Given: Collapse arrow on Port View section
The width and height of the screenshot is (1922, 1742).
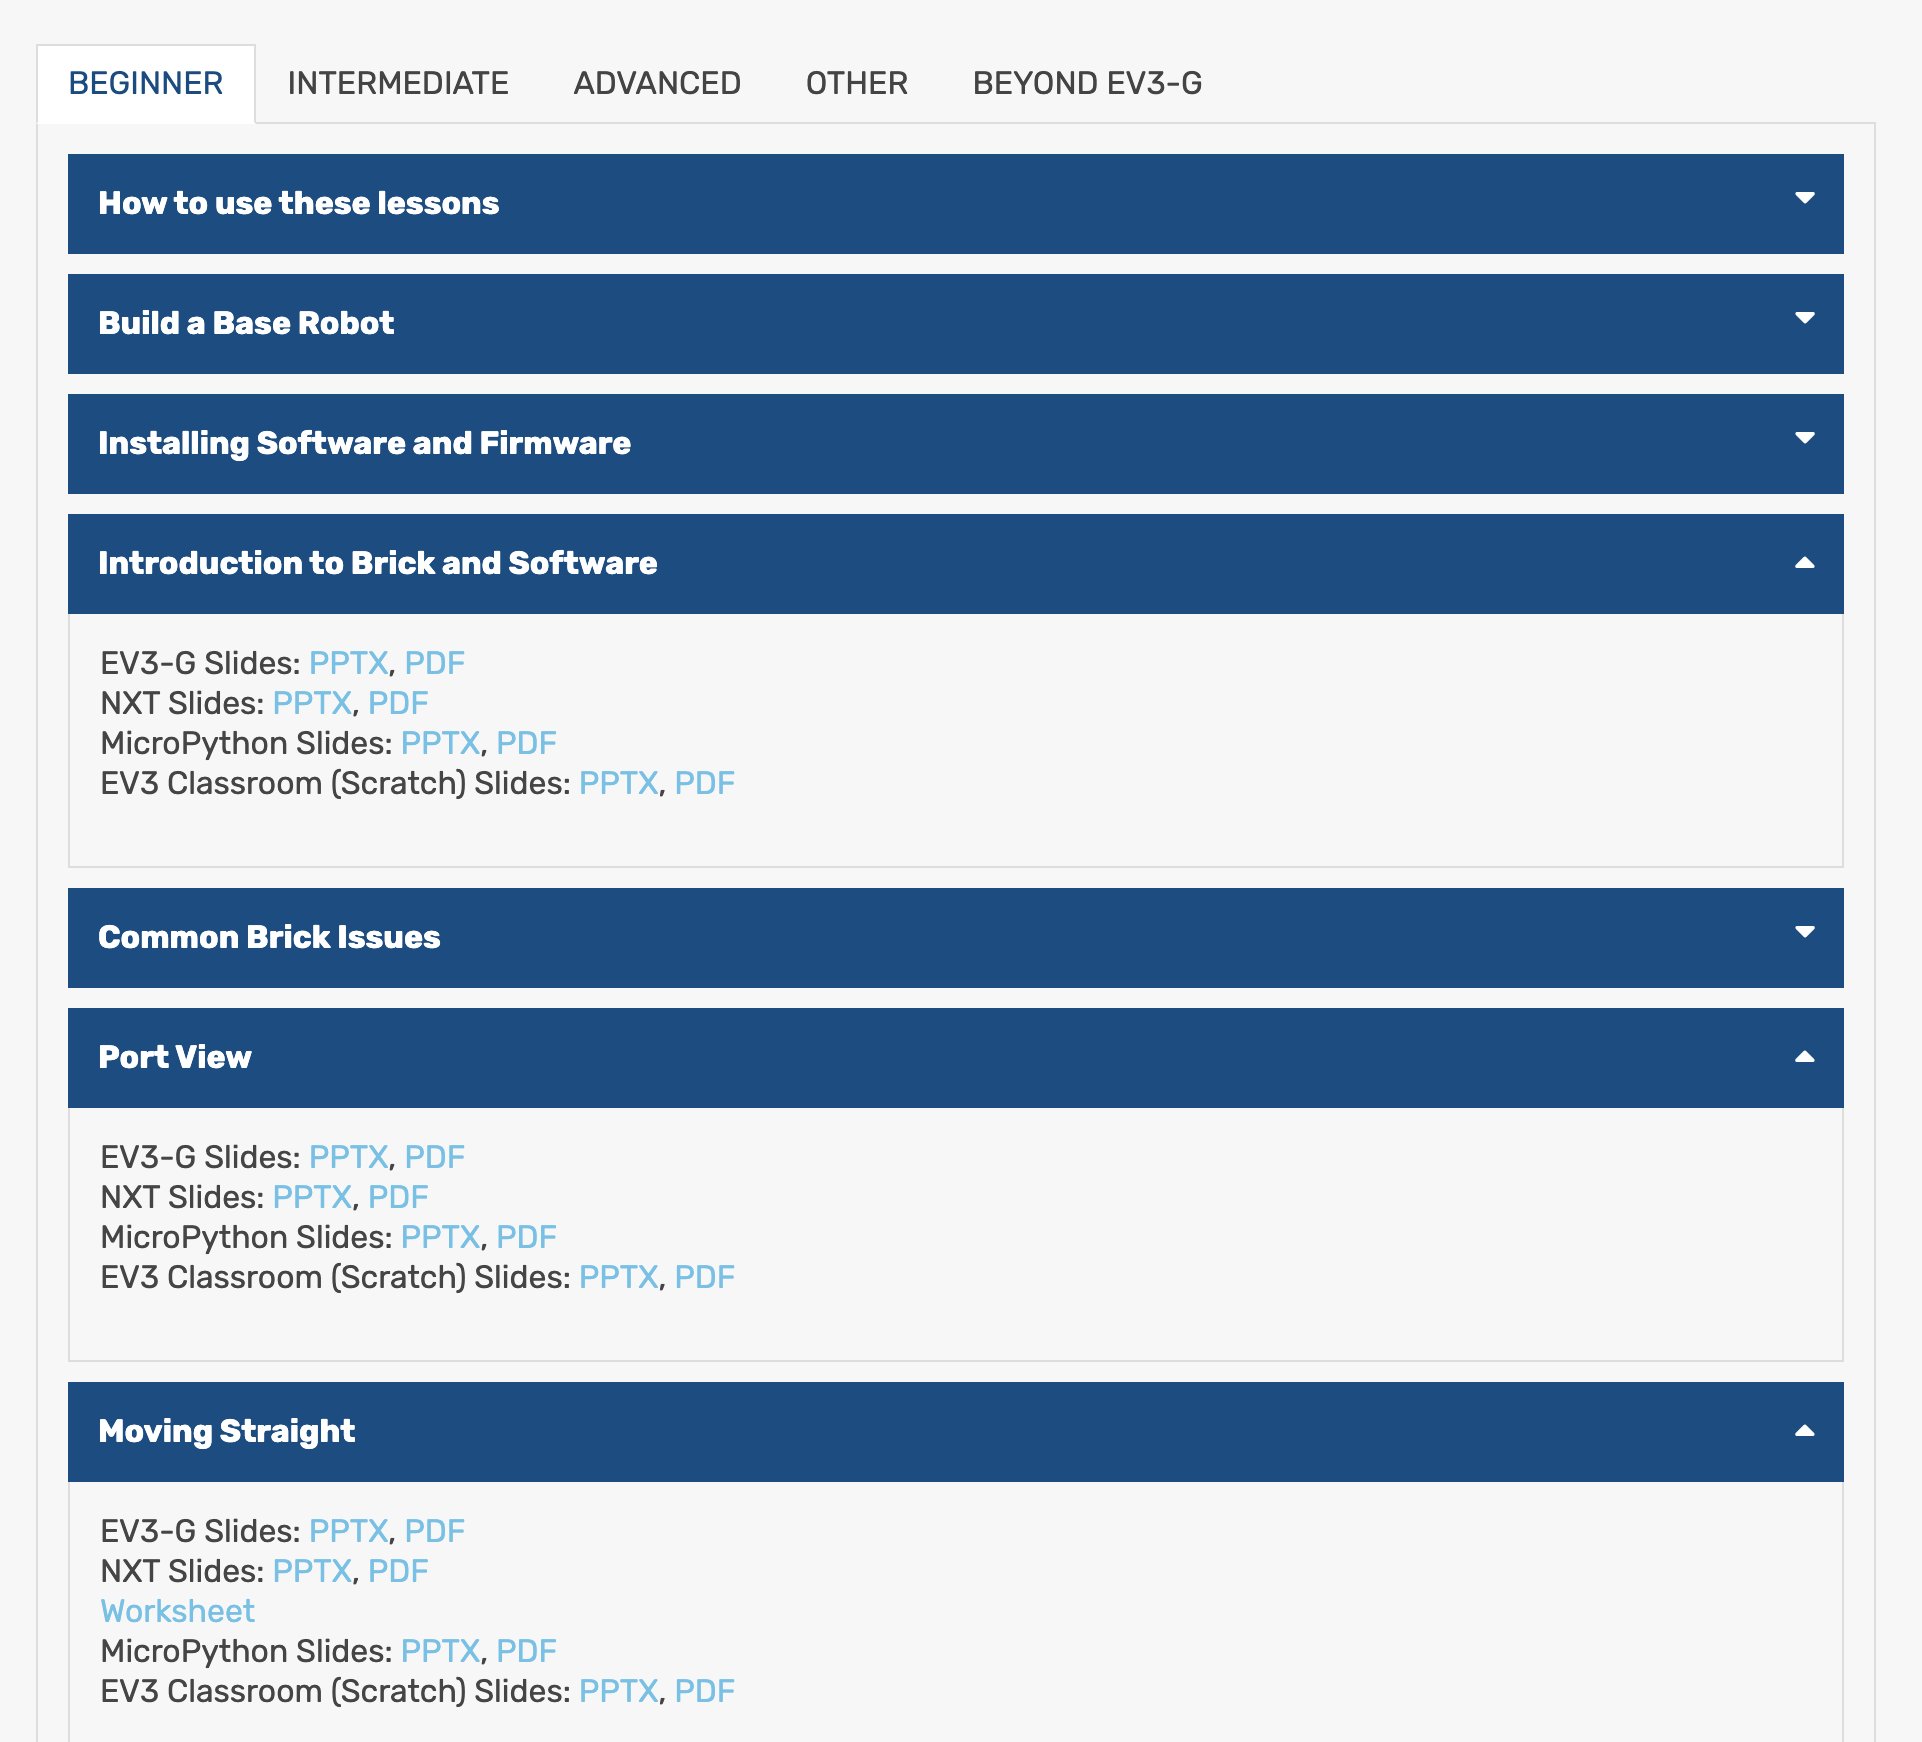Looking at the screenshot, I should 1805,1057.
